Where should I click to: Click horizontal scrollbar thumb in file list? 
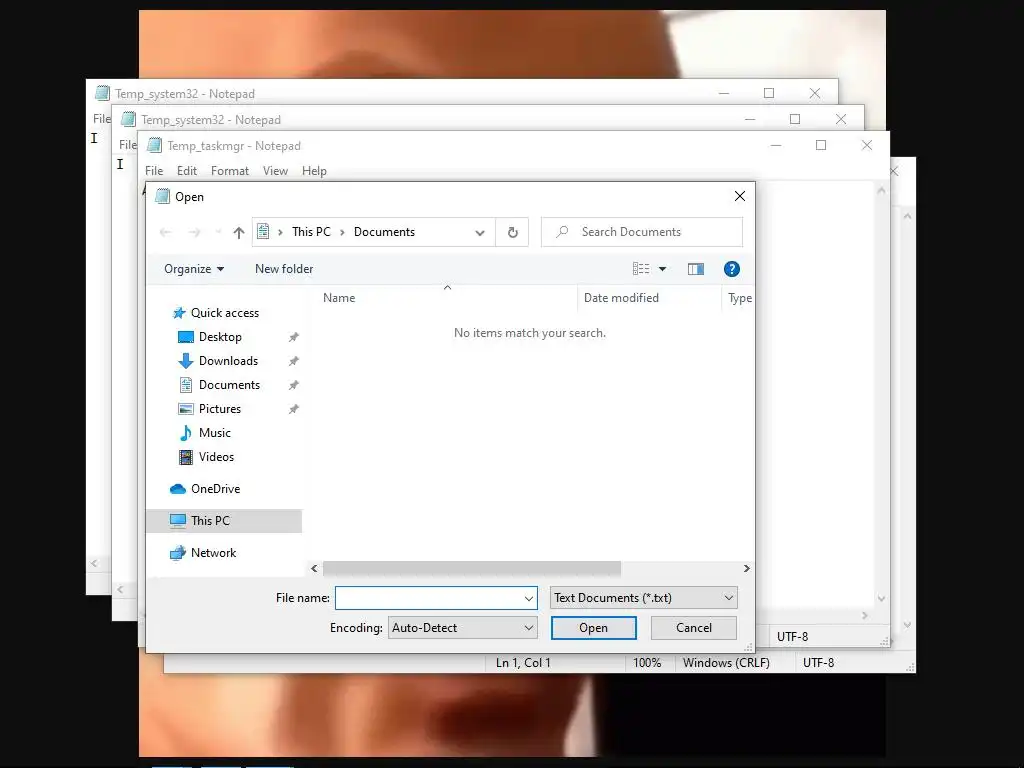pyautogui.click(x=472, y=569)
